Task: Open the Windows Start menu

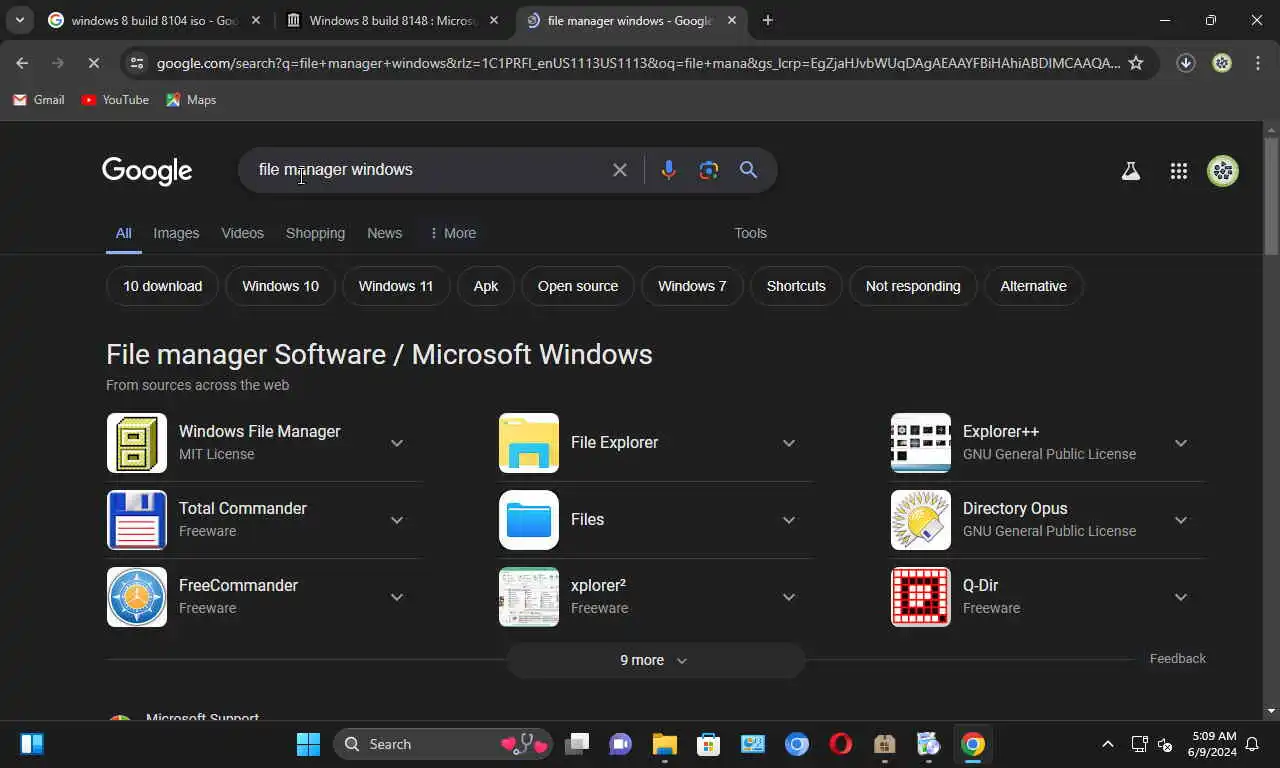Action: (308, 744)
